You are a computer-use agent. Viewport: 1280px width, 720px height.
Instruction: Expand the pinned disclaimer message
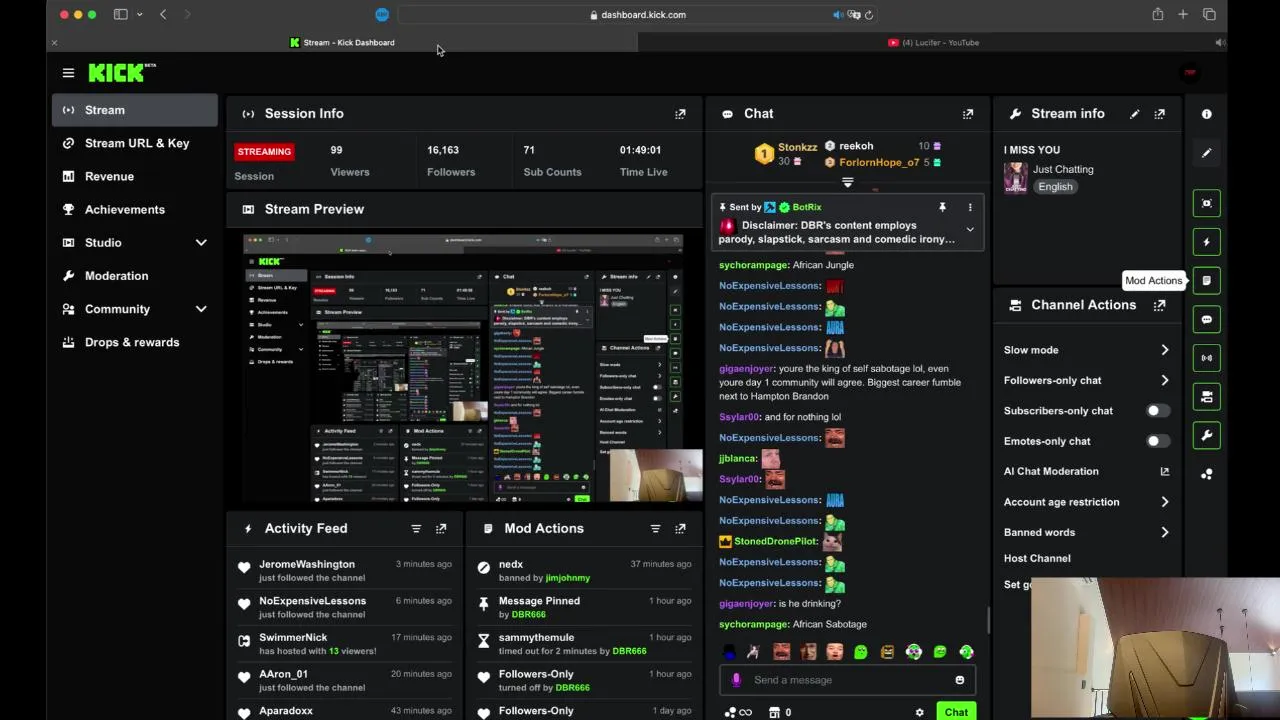(970, 230)
